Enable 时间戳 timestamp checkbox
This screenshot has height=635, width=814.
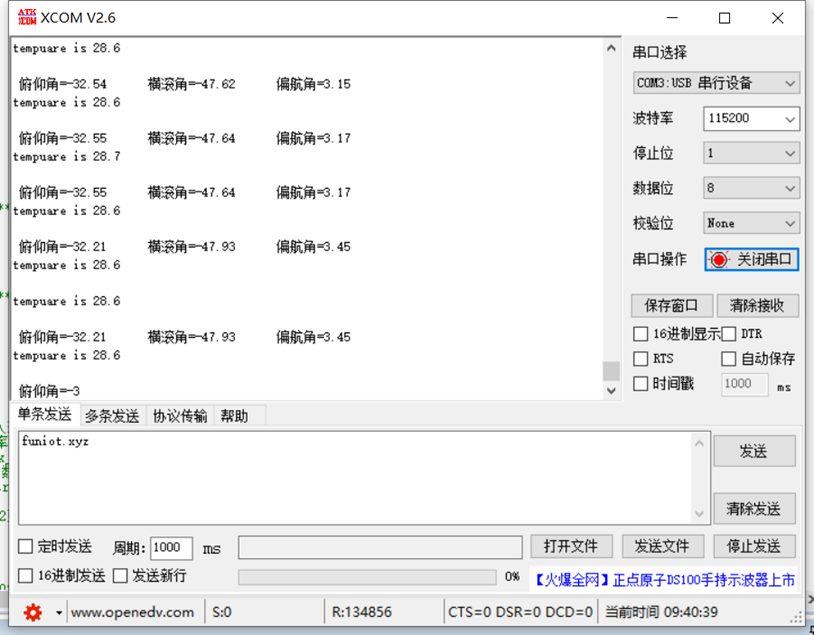click(641, 384)
